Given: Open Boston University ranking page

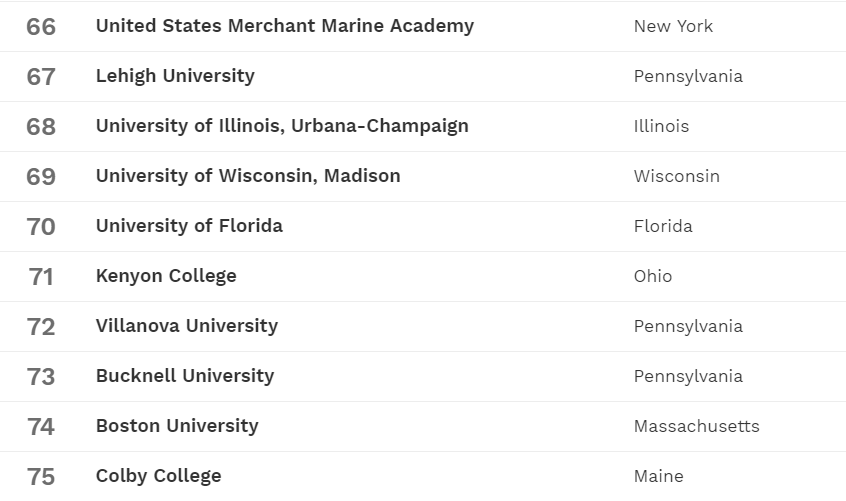Looking at the screenshot, I should (x=177, y=426).
